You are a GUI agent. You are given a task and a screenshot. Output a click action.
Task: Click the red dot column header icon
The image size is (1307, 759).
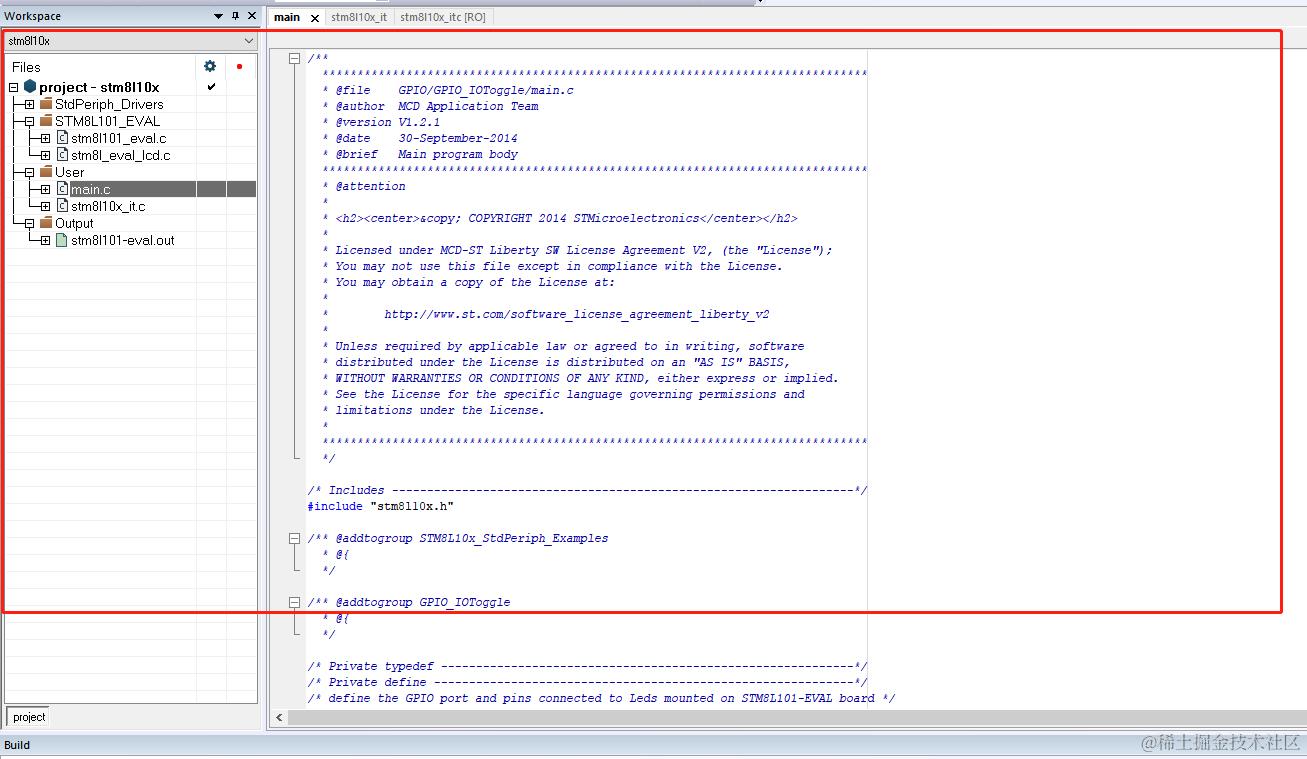[239, 67]
